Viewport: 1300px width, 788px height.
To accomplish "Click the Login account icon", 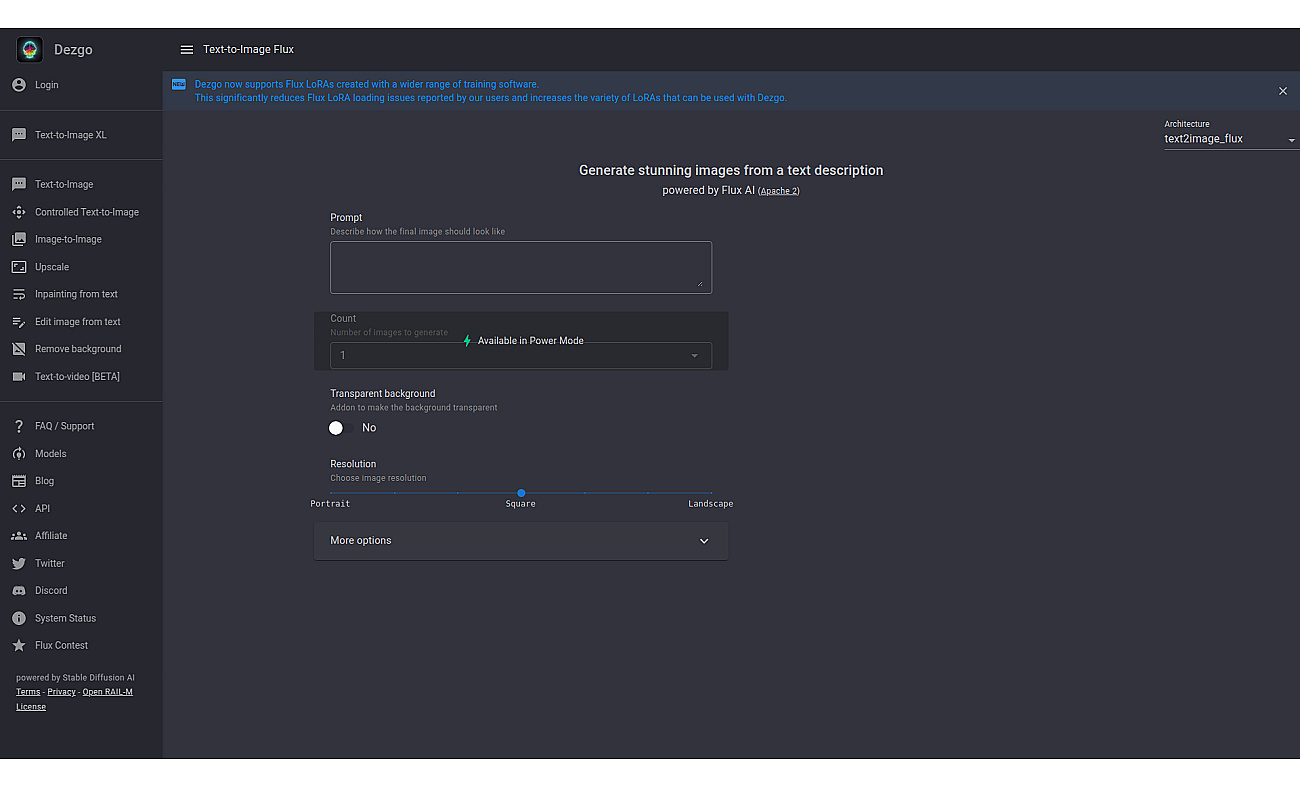I will click(19, 85).
